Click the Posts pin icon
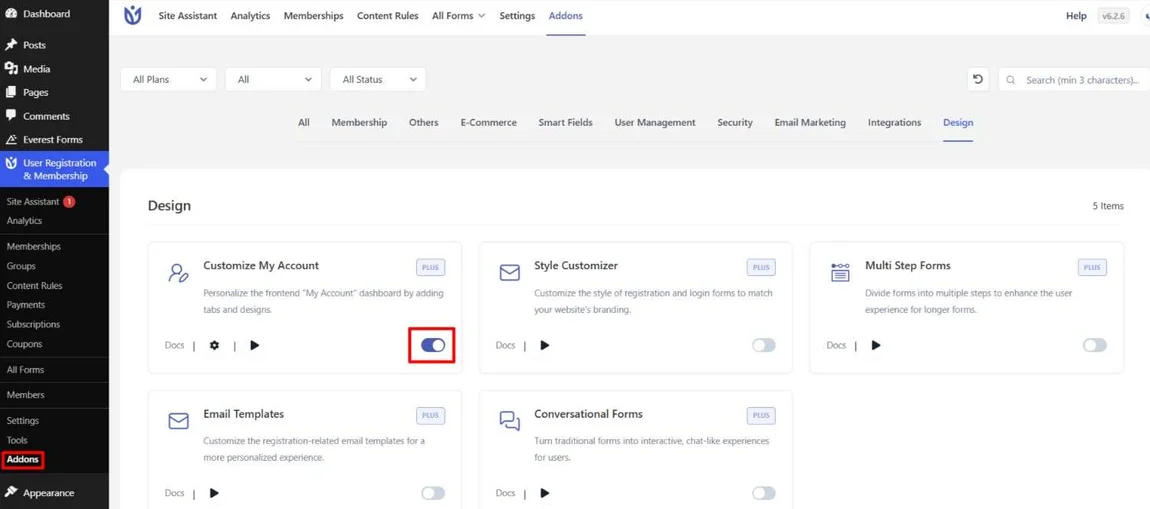Screen dimensions: 1150x509 click(x=11, y=45)
